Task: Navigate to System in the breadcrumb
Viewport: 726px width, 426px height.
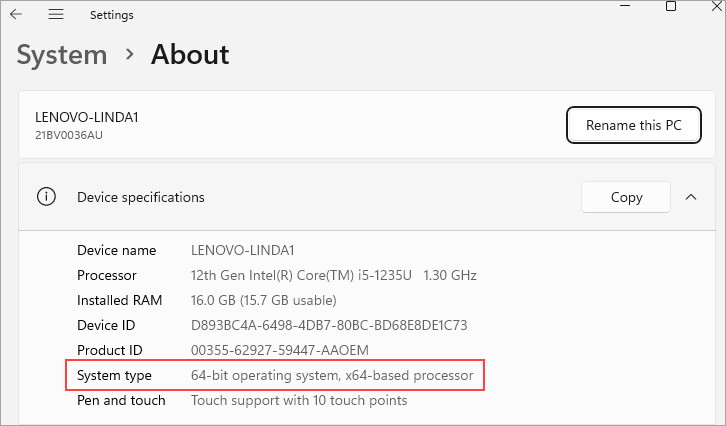Action: click(x=62, y=54)
